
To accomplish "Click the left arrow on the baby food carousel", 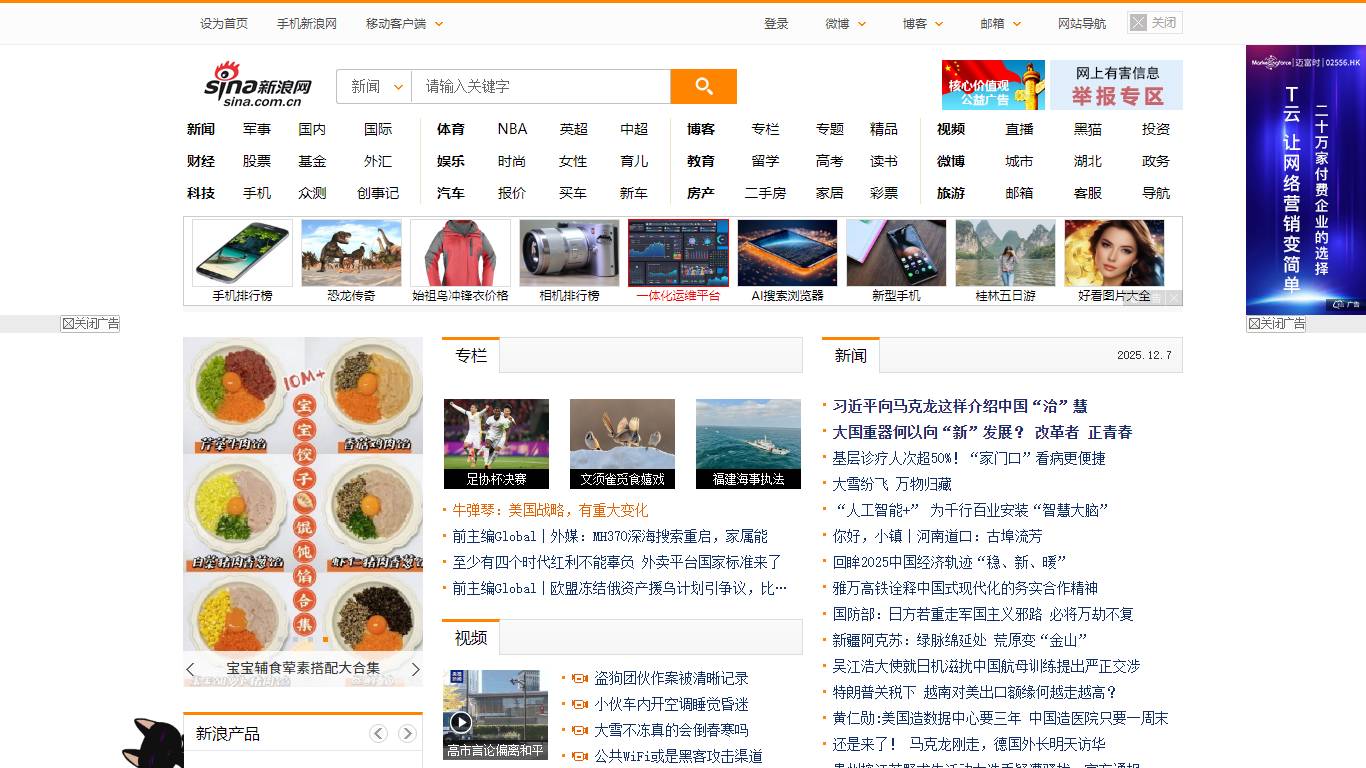I will [x=190, y=669].
